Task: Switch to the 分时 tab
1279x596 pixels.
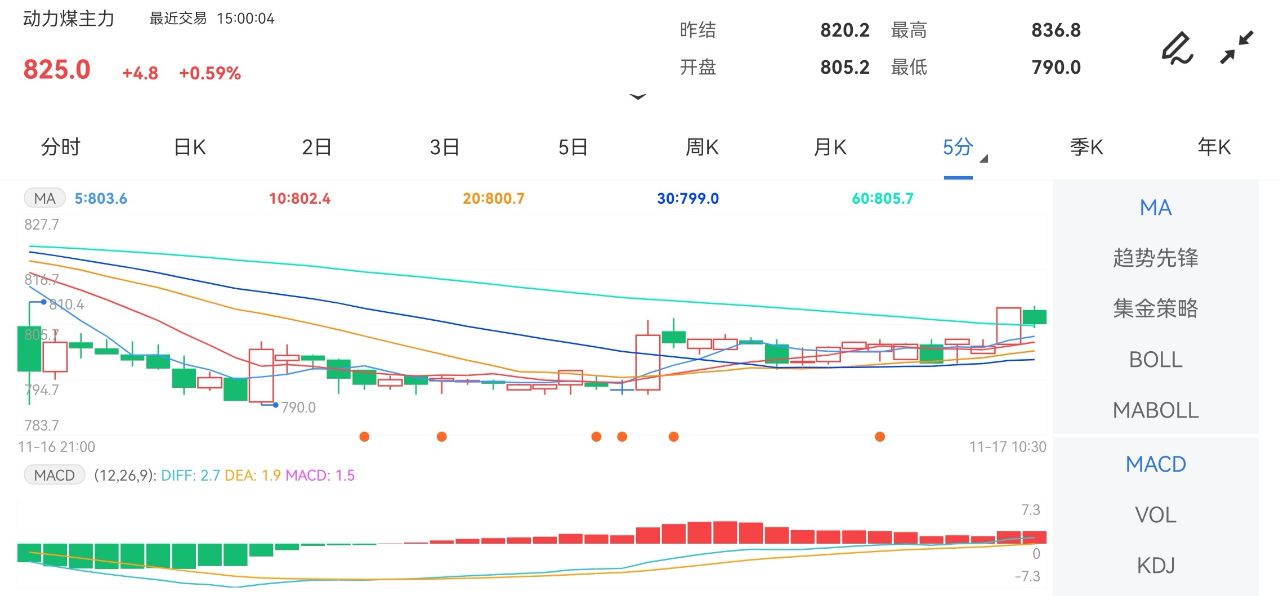Action: 62,146
